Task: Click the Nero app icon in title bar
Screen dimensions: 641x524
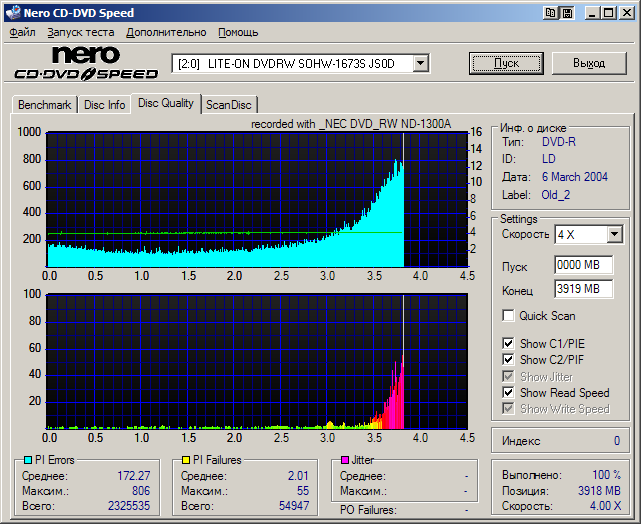Action: click(x=12, y=13)
